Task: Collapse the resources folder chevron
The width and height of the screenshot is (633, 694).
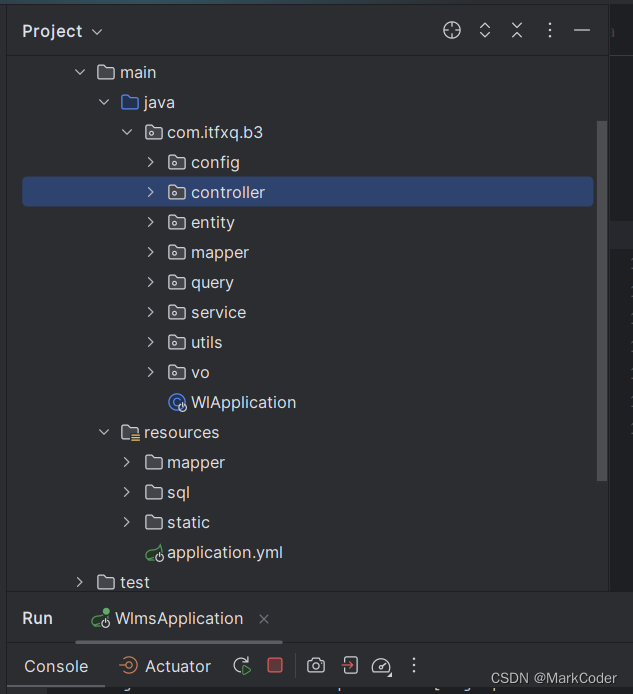Action: (x=104, y=432)
